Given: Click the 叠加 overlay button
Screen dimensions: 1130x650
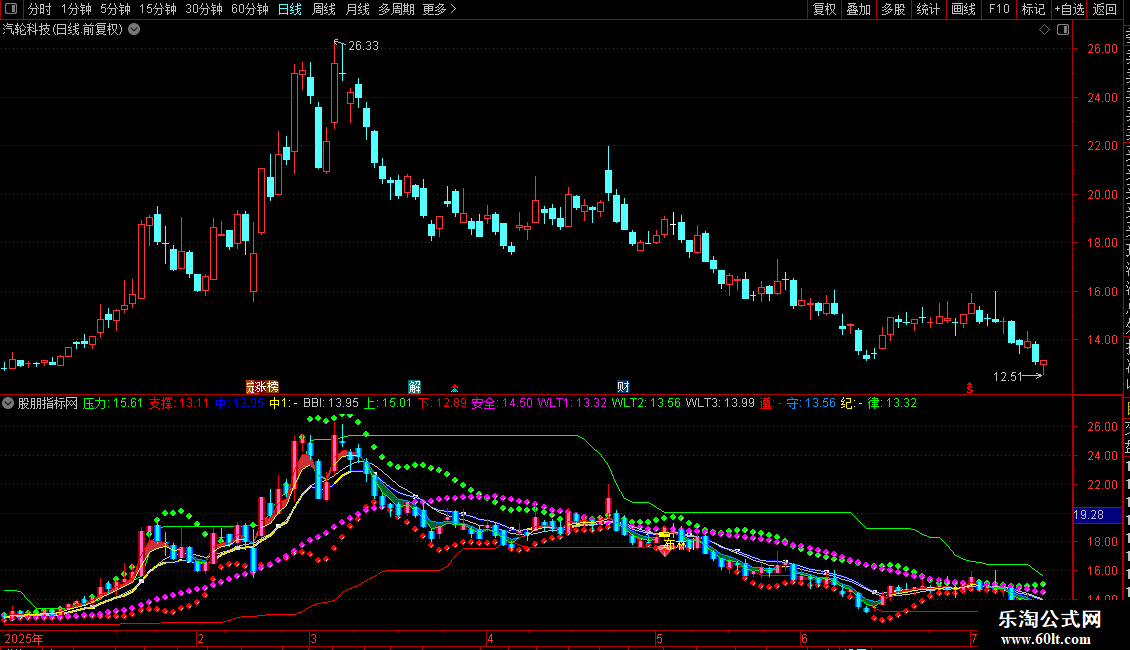Looking at the screenshot, I should coord(859,9).
